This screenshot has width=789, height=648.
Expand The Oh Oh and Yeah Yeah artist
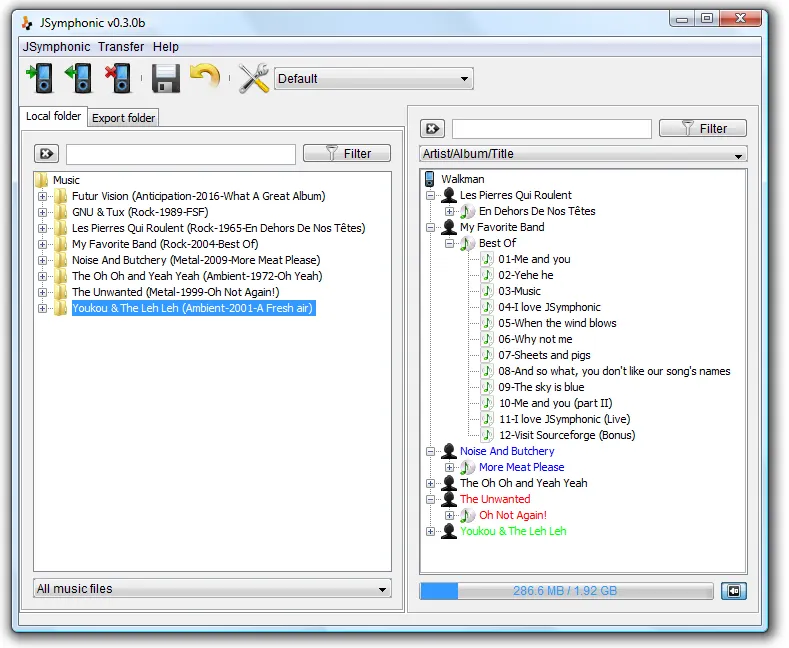click(430, 483)
